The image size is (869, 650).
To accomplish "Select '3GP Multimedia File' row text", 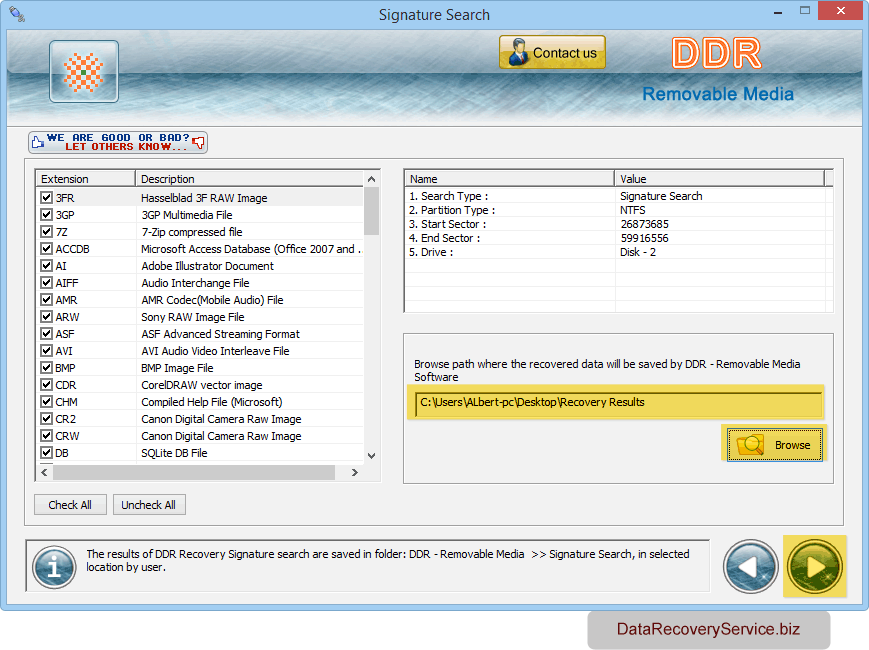I will click(187, 215).
